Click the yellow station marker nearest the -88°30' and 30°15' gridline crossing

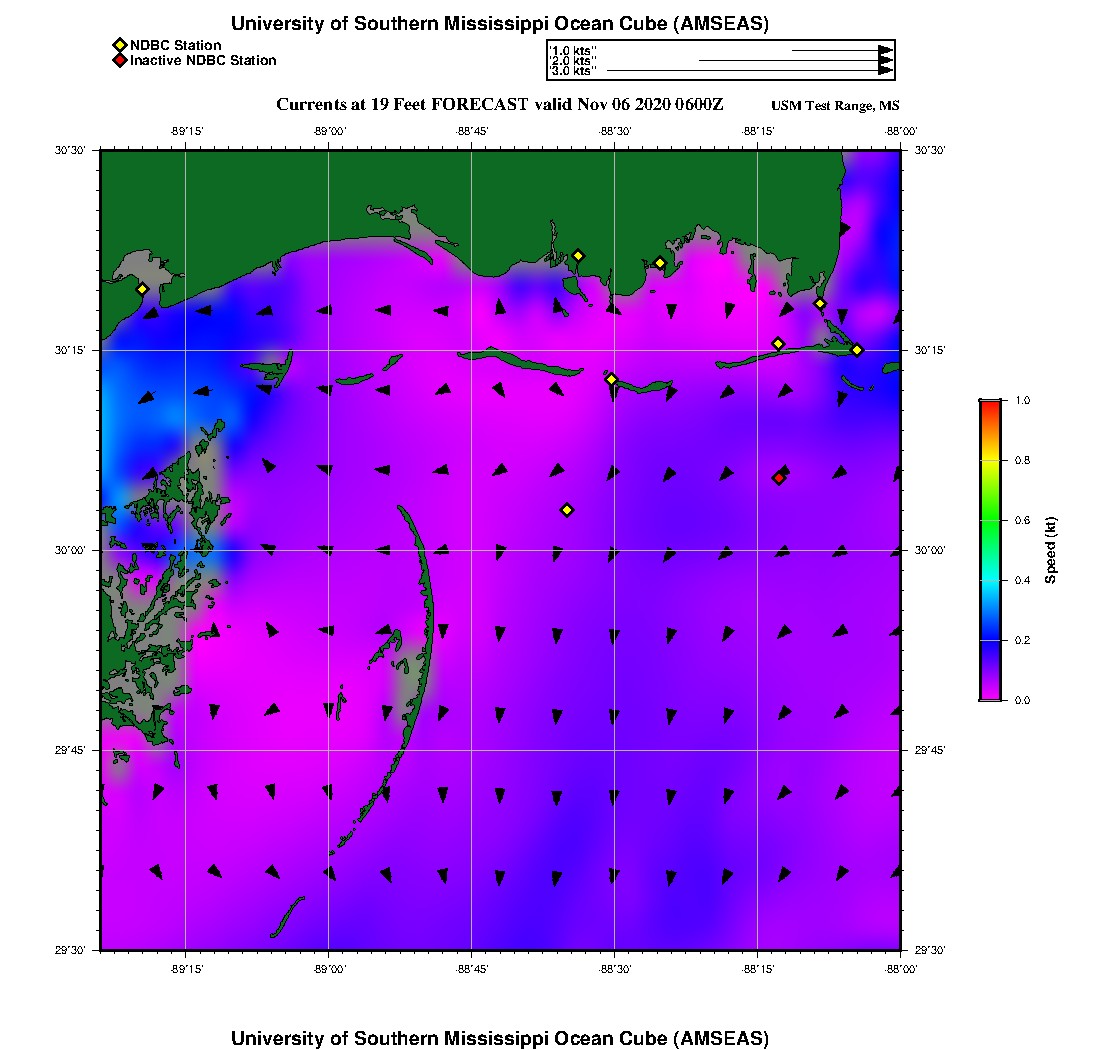tap(612, 379)
